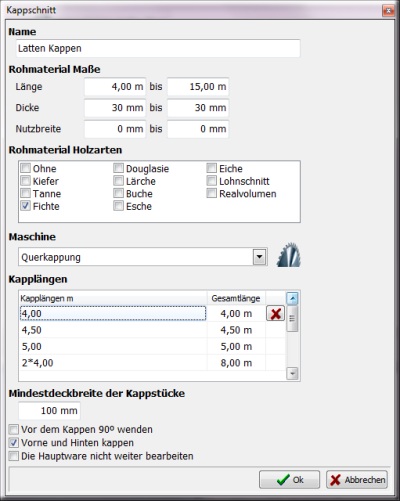Image resolution: width=400 pixels, height=501 pixels.
Task: Cancel via the Abbrechen button
Action: point(357,480)
